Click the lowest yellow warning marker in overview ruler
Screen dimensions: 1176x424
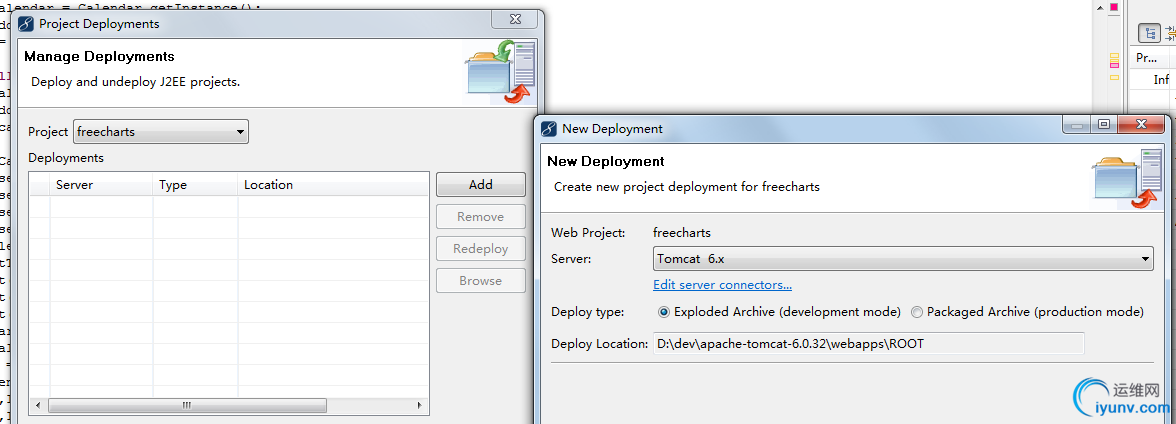1114,77
